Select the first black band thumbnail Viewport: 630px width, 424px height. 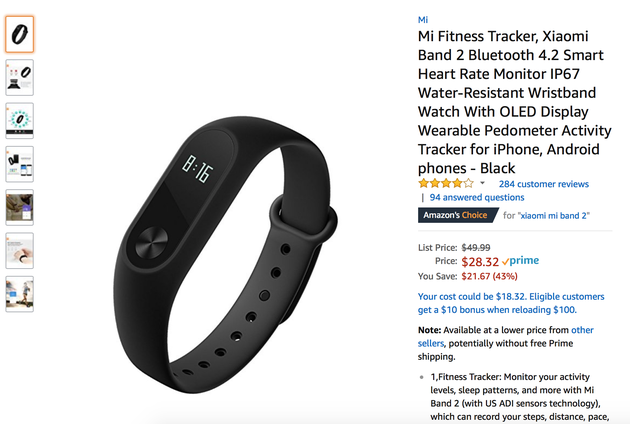[x=19, y=34]
